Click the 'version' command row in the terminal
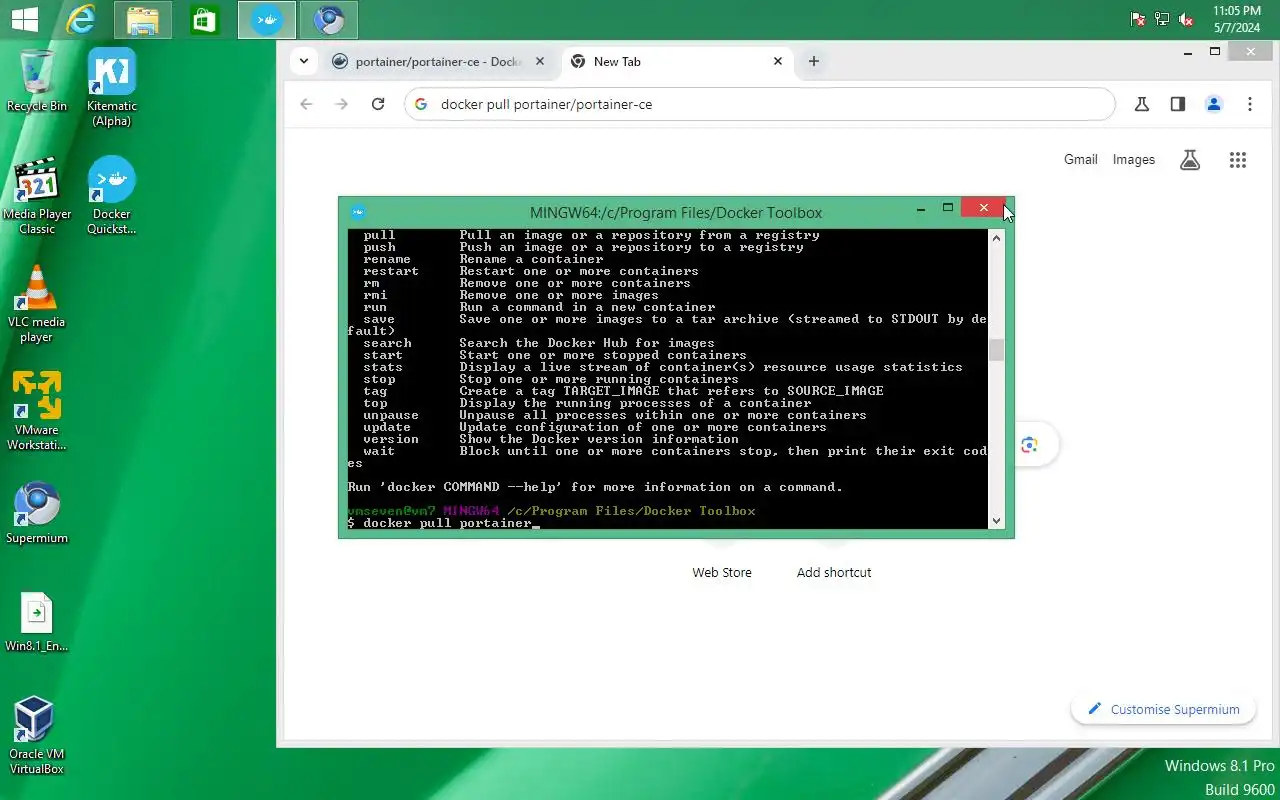The height and width of the screenshot is (800, 1280). point(551,439)
